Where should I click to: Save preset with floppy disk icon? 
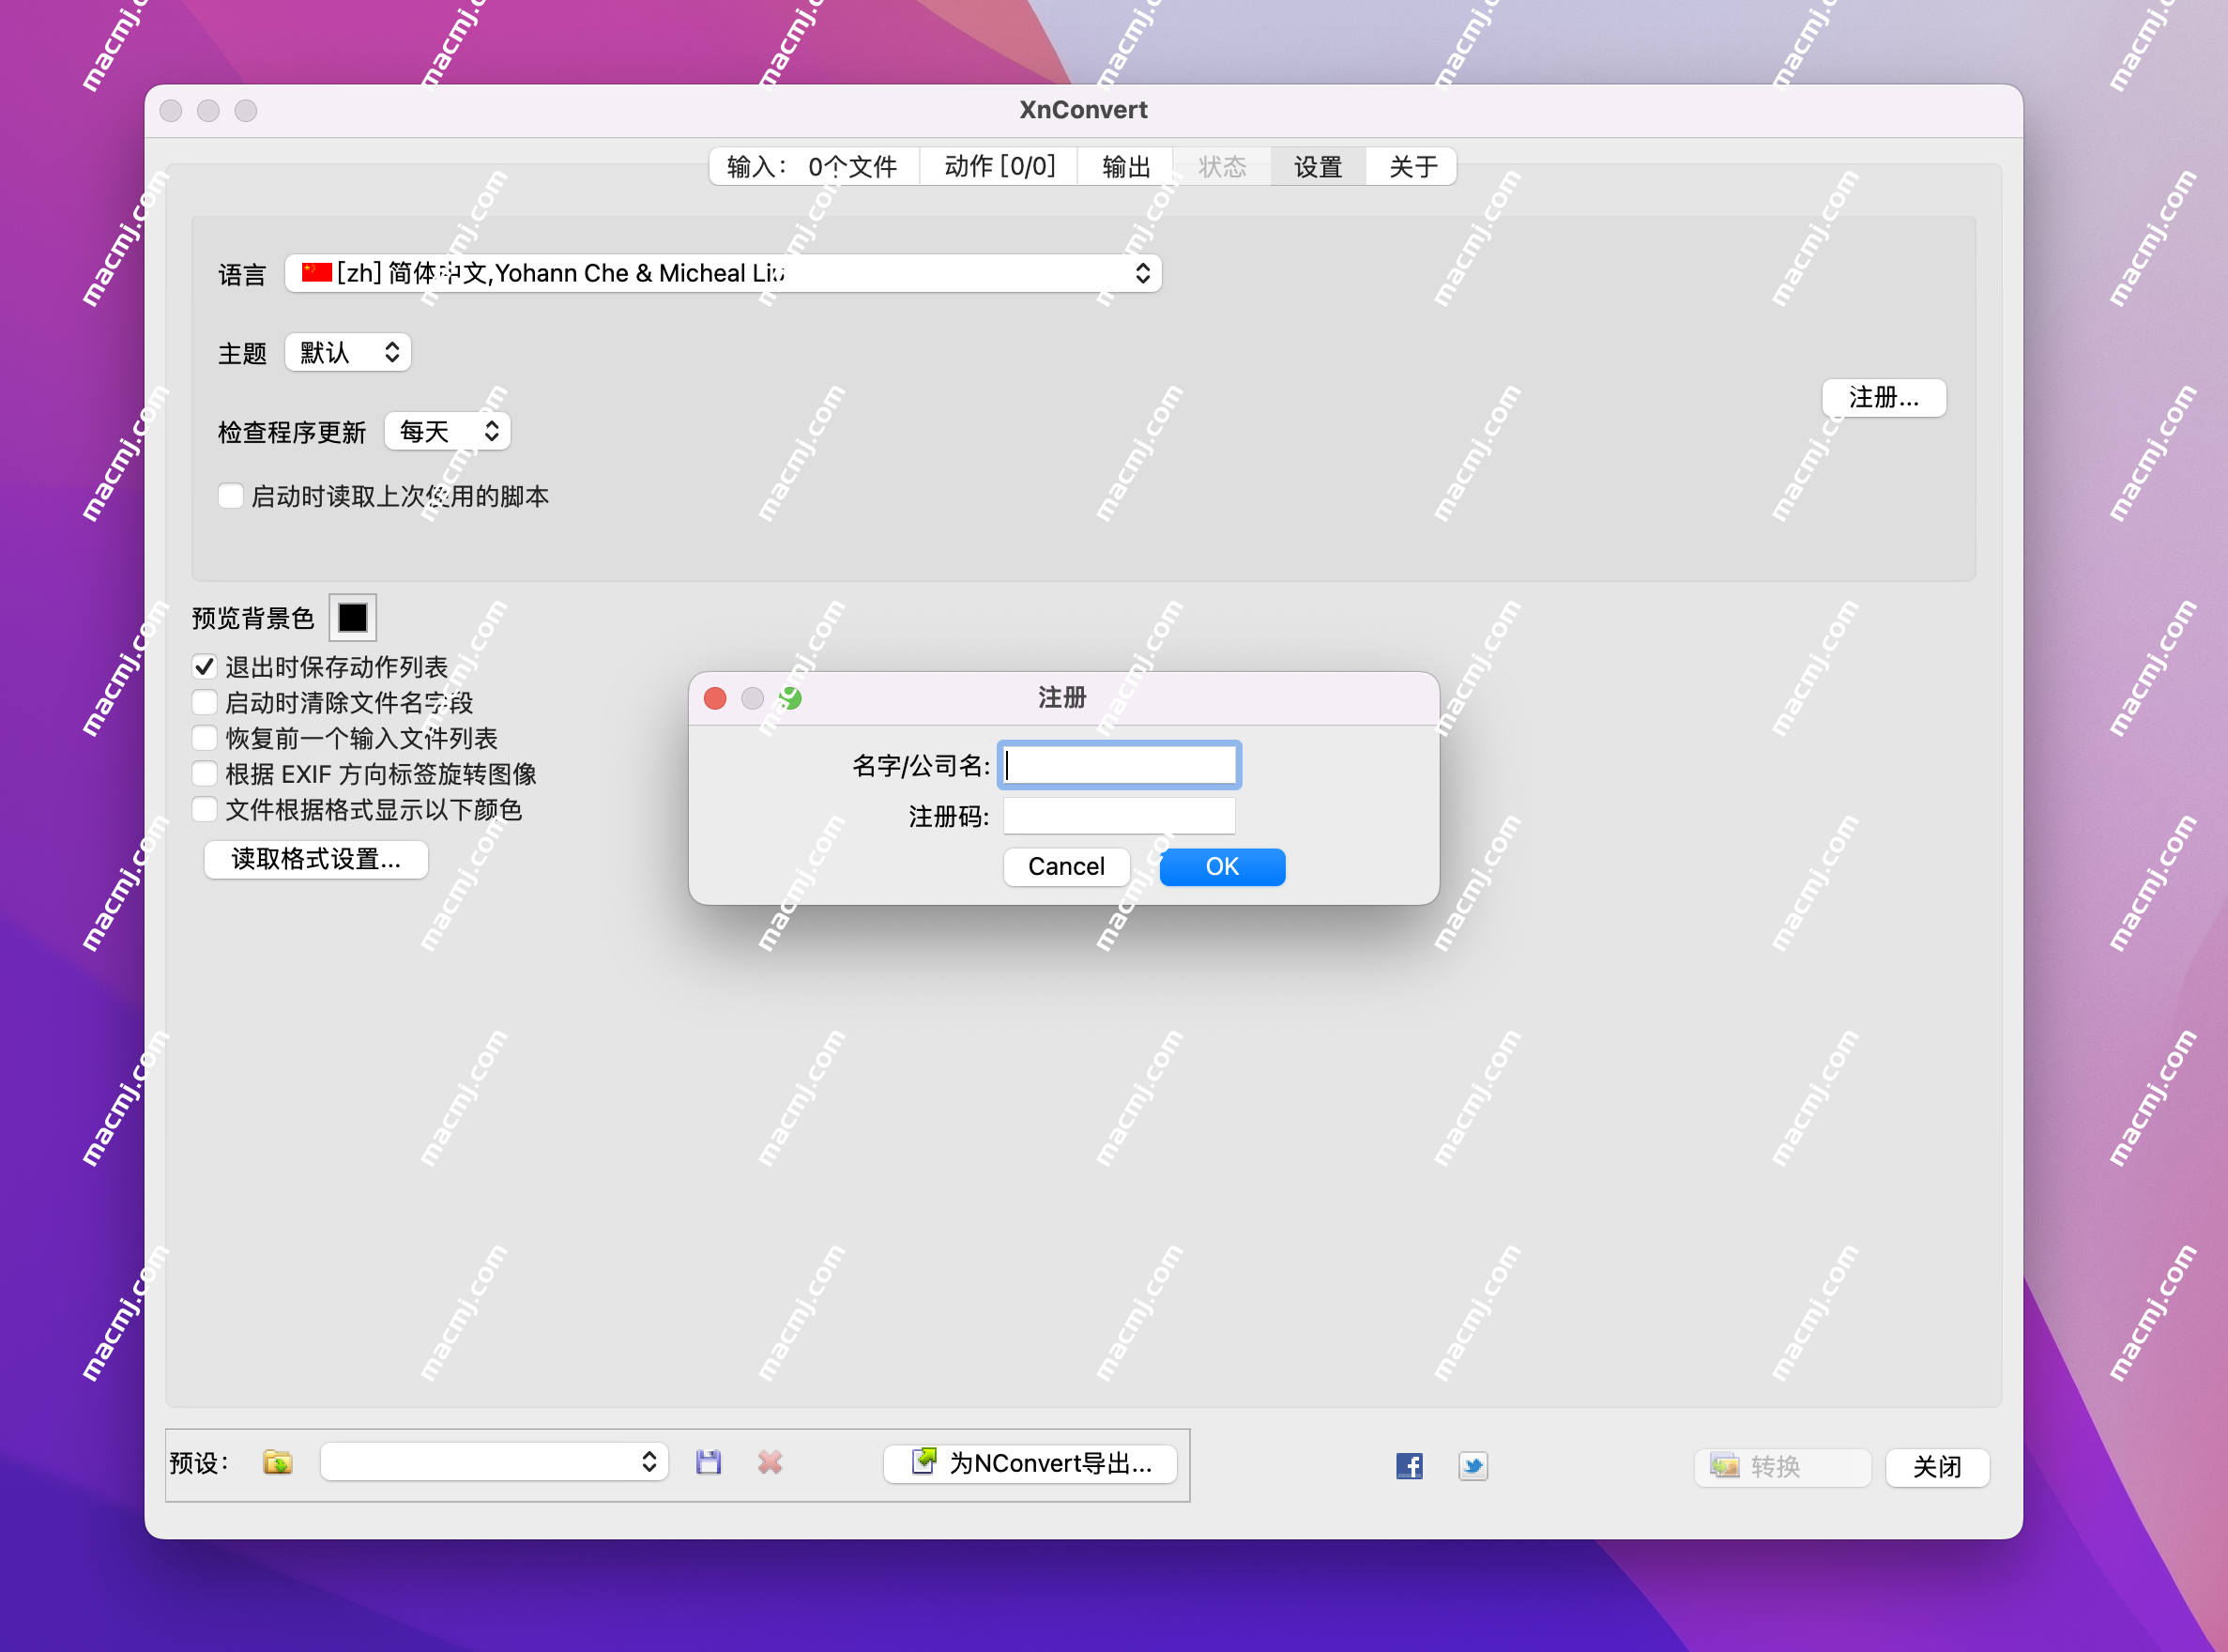pos(708,1463)
